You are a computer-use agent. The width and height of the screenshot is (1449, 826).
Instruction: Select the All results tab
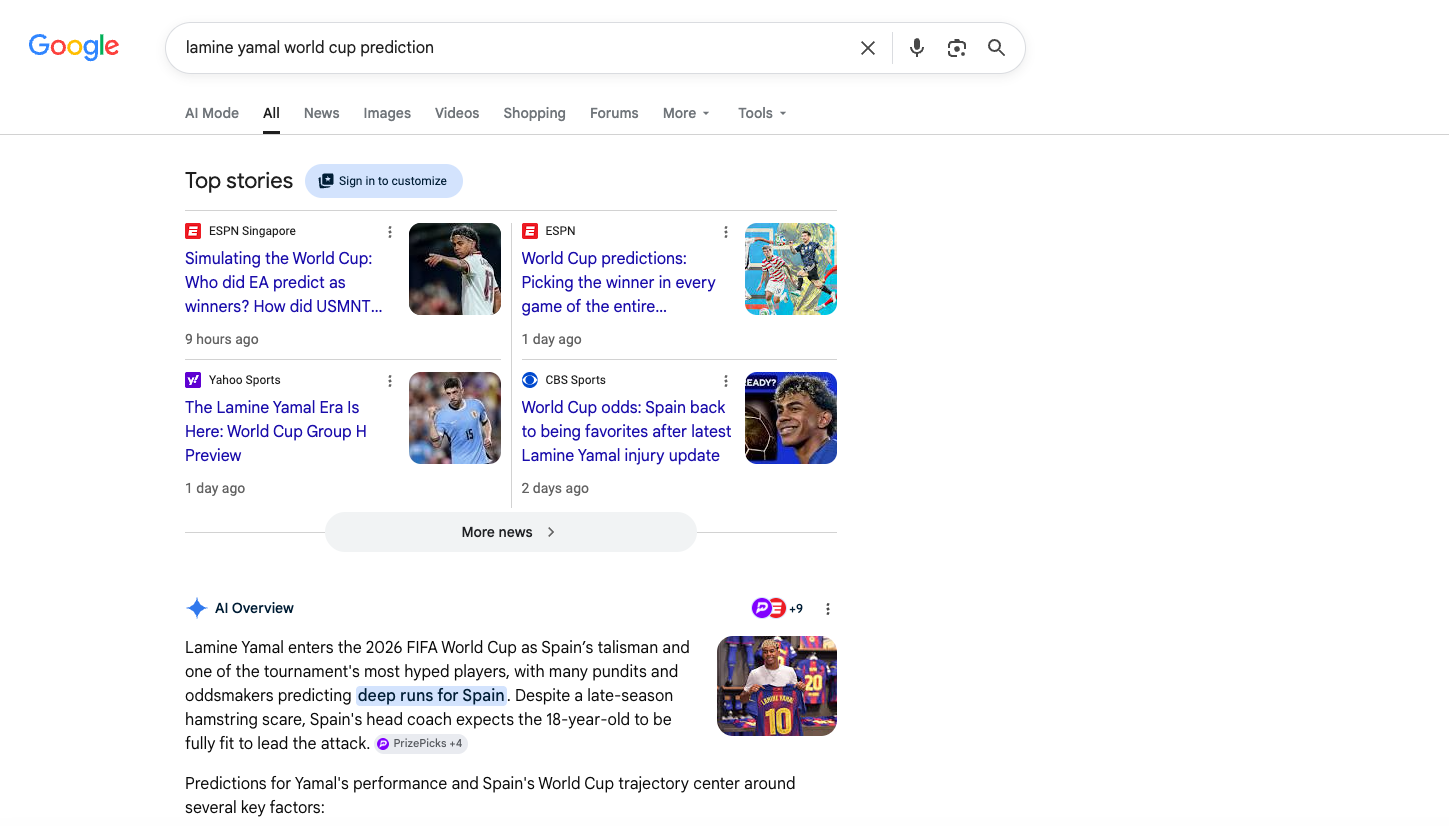tap(271, 113)
